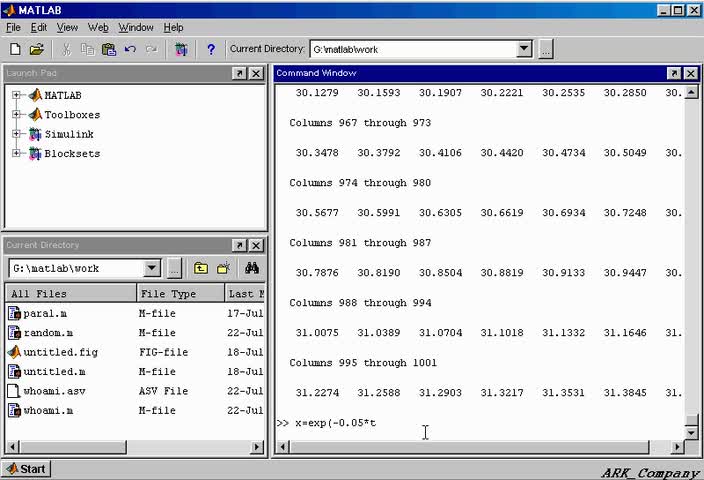Click right arrow of file list scrollbar

257,447
